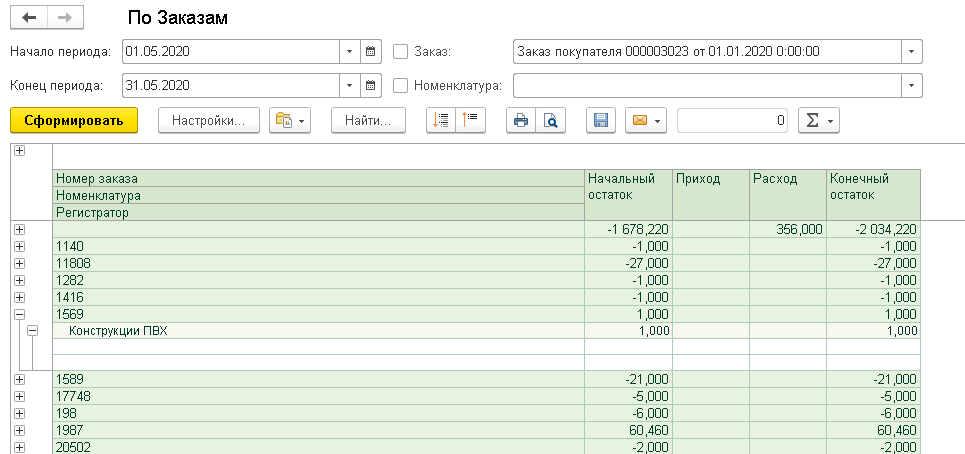Viewport: 965px width, 454px height.
Task: Open Настройки... report settings
Action: click(208, 121)
